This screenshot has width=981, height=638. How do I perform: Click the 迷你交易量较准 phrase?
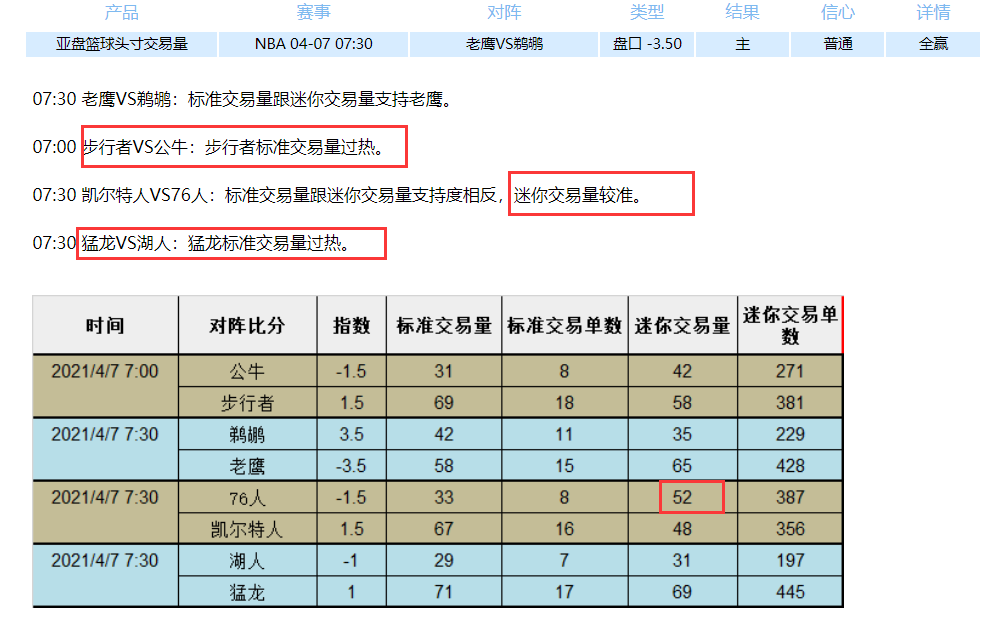coord(577,195)
